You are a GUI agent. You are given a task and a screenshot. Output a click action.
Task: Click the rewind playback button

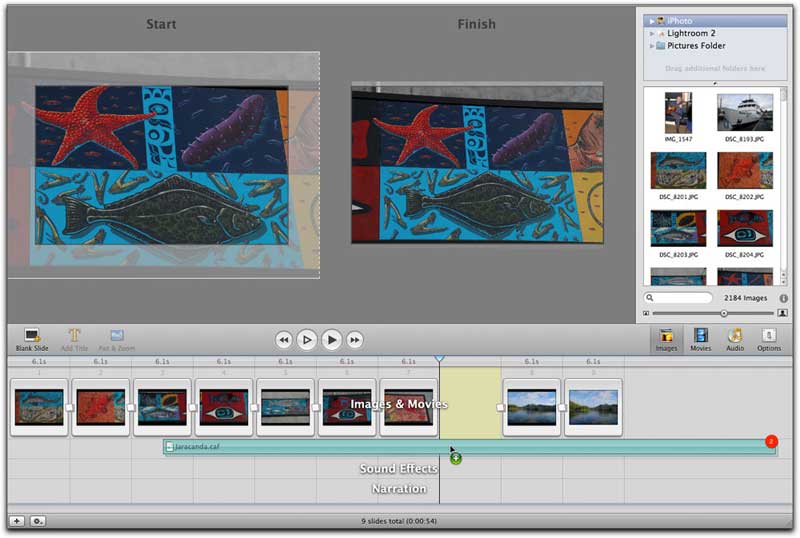pos(284,339)
